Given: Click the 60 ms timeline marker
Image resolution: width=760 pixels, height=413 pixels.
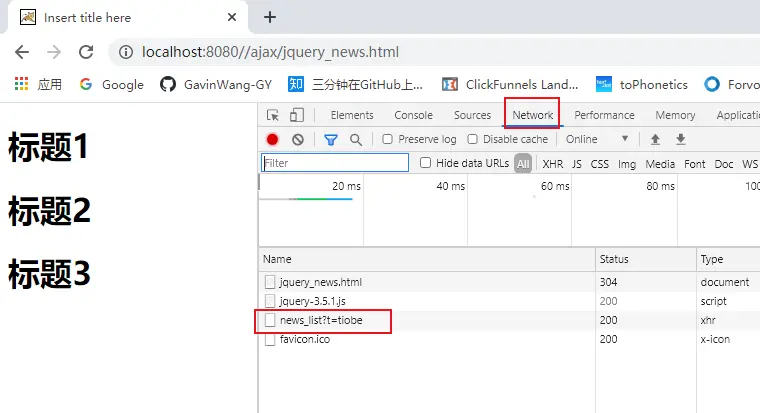Looking at the screenshot, I should [555, 186].
